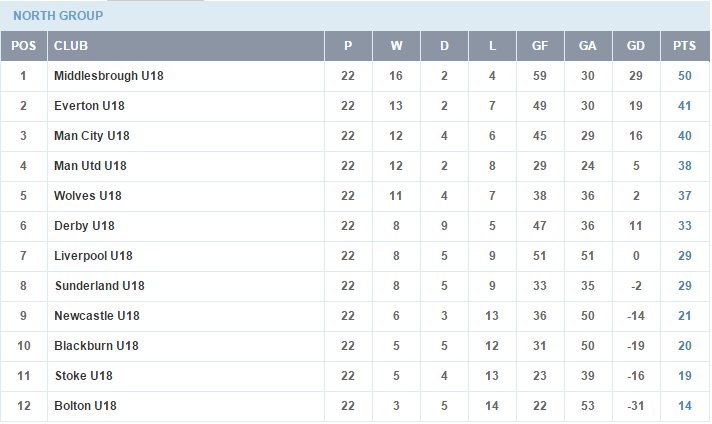Viewport: 712px width, 424px height.
Task: Open the Wolves U18 entry
Action: tap(88, 196)
